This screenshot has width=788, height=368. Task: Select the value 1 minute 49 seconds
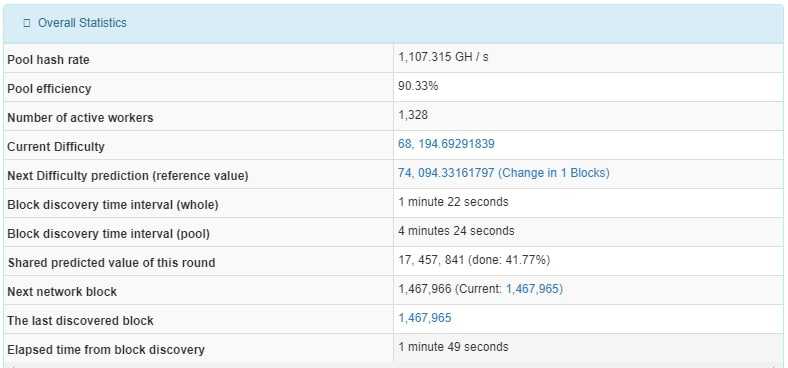click(x=453, y=347)
